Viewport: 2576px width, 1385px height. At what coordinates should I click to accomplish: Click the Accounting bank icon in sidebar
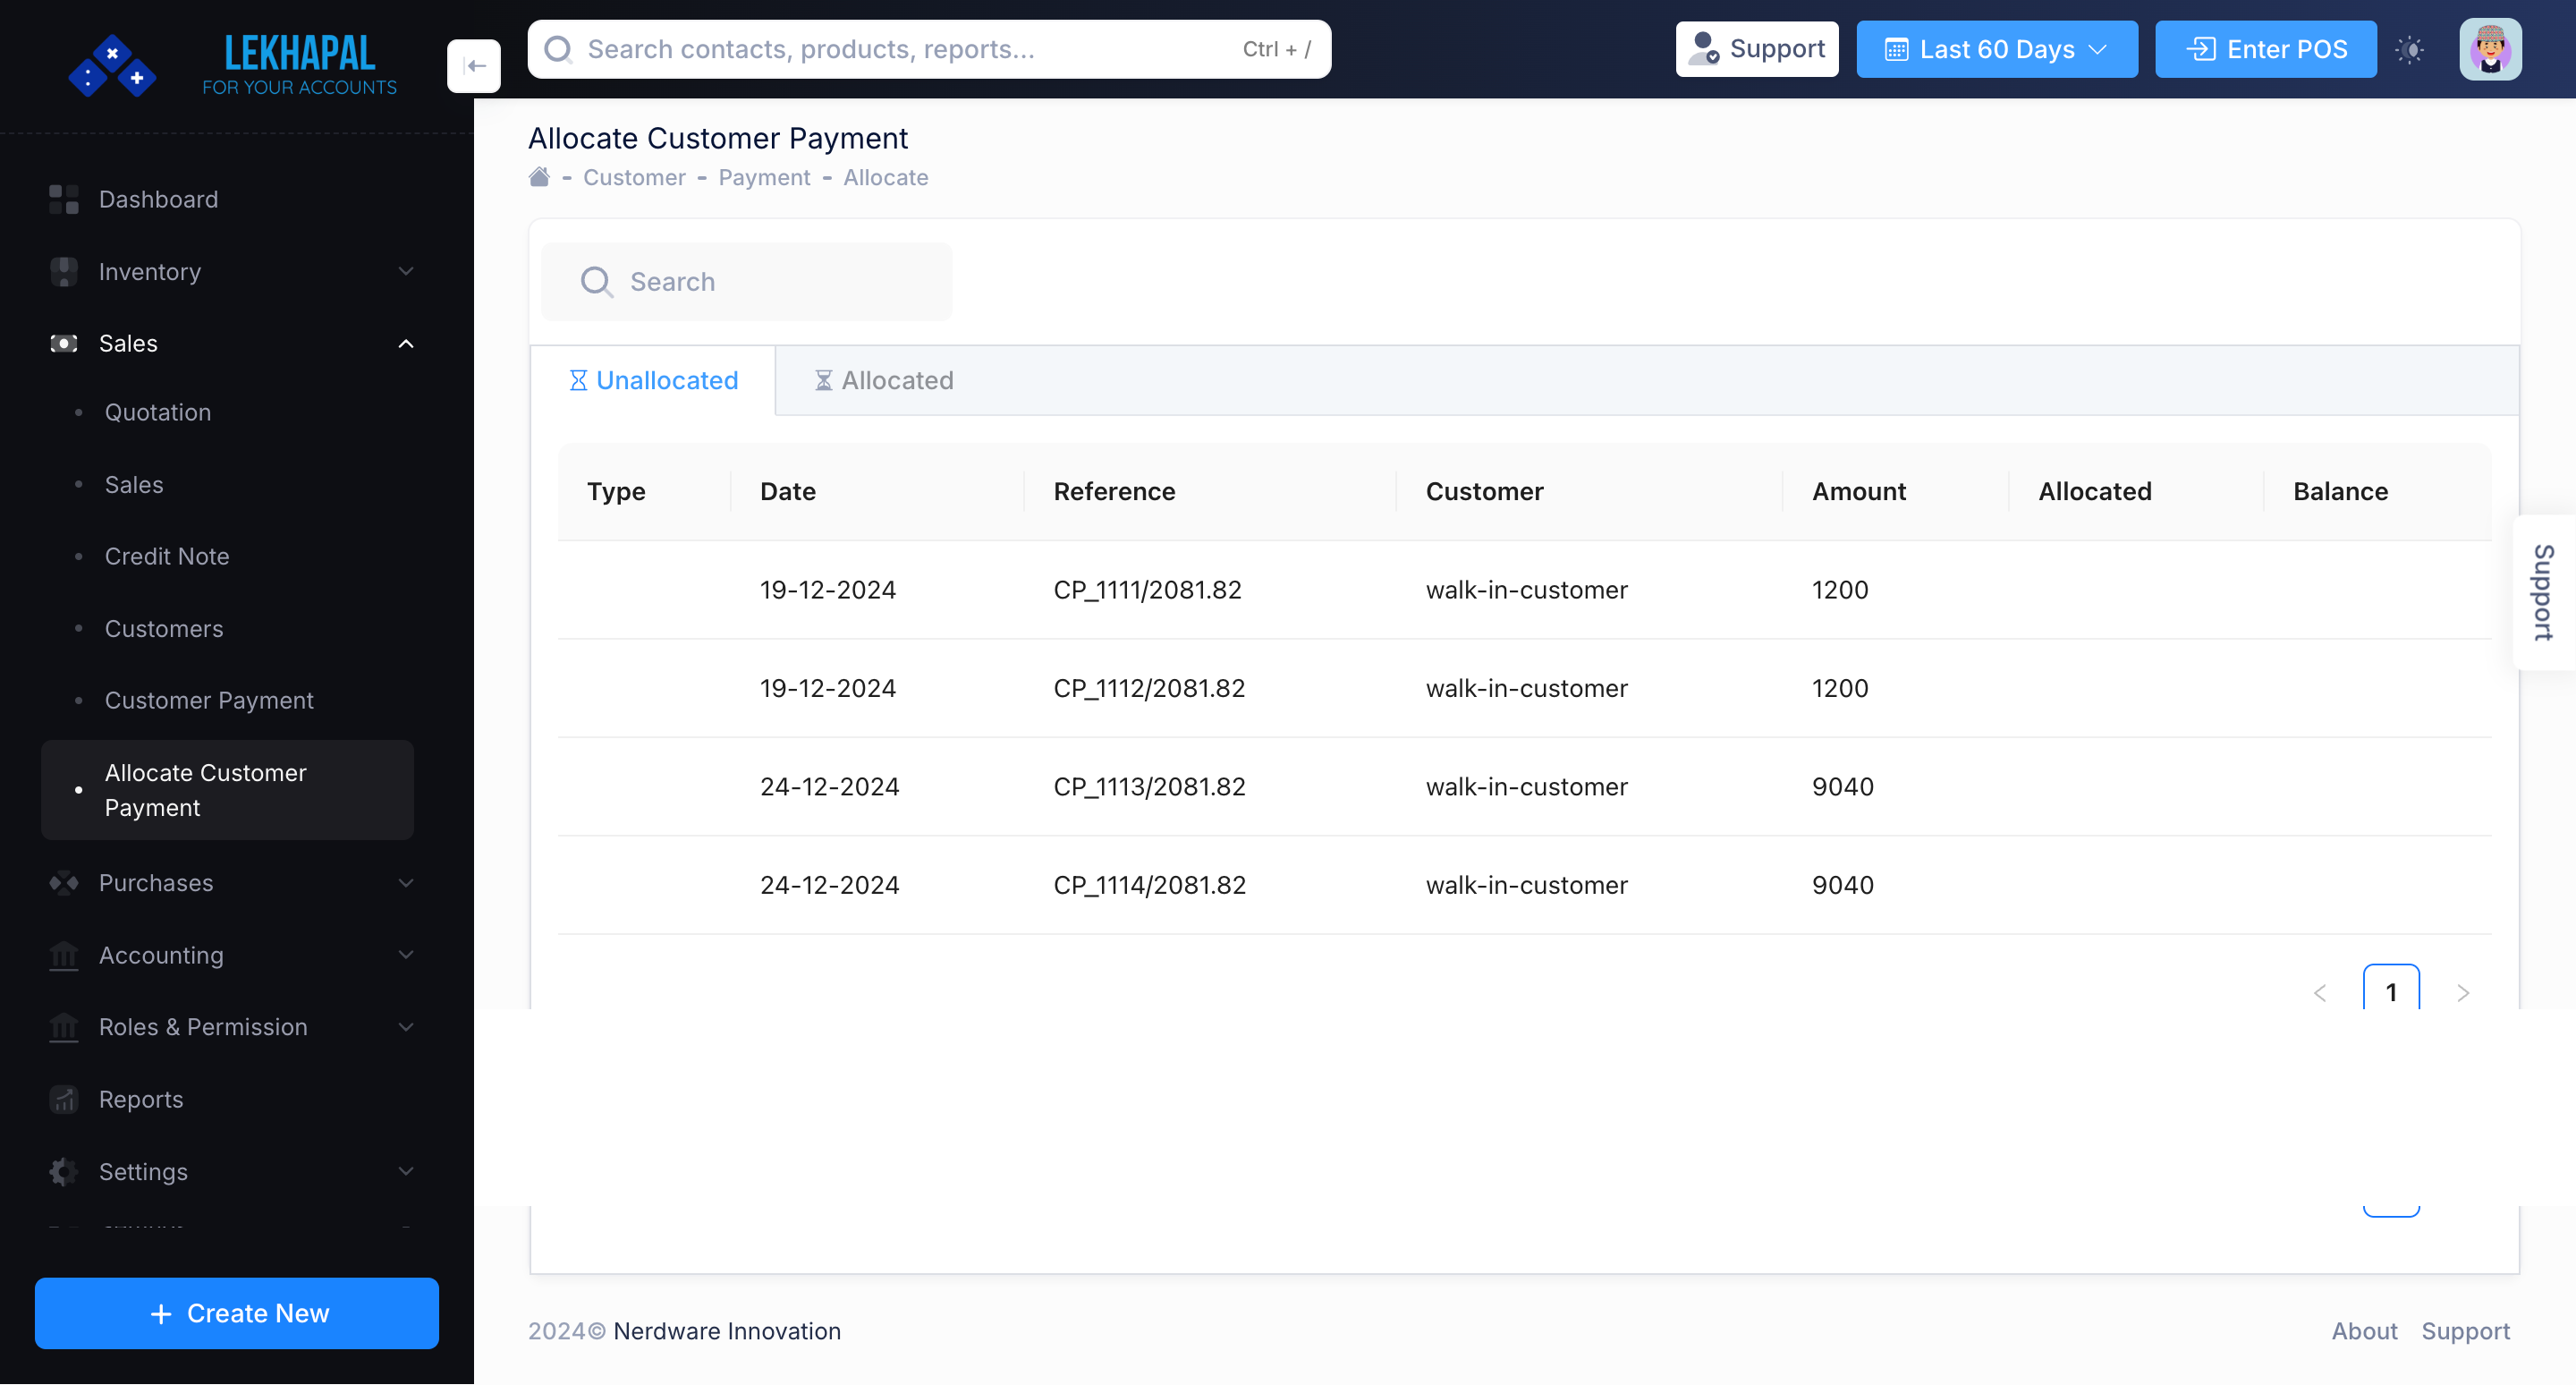coord(63,955)
